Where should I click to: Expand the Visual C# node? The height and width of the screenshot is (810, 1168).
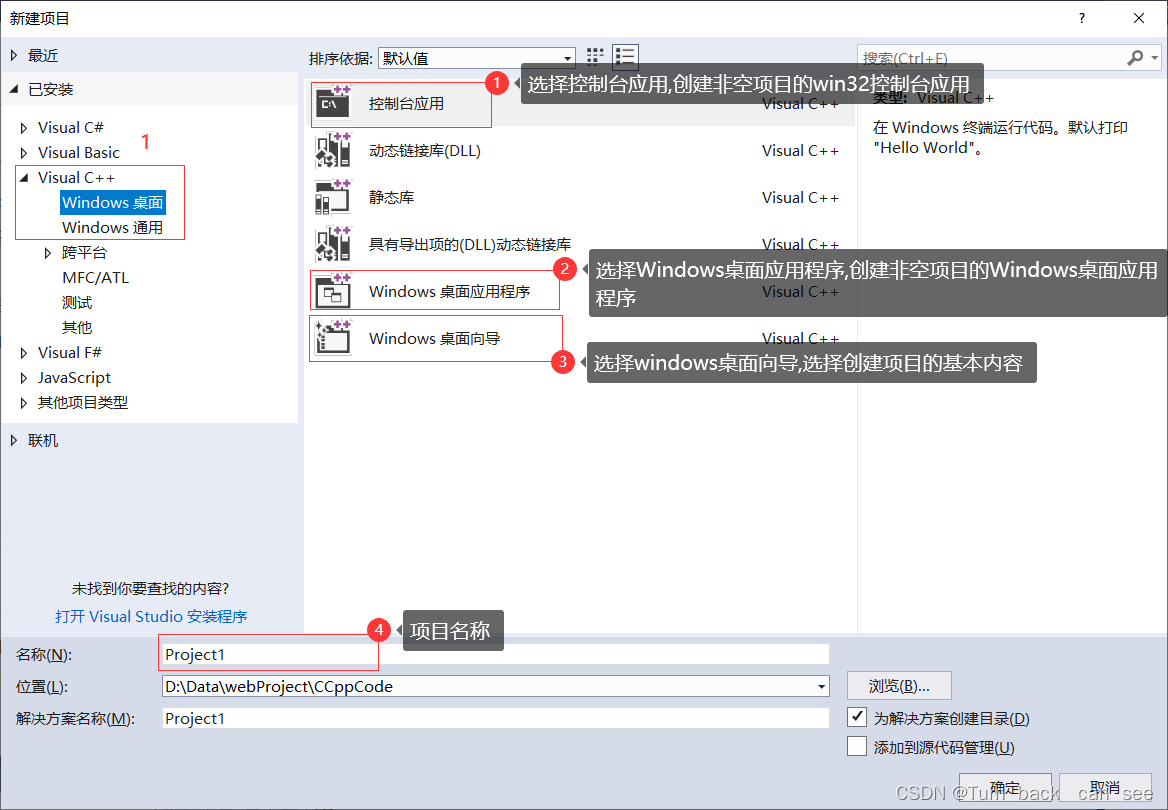(x=24, y=128)
